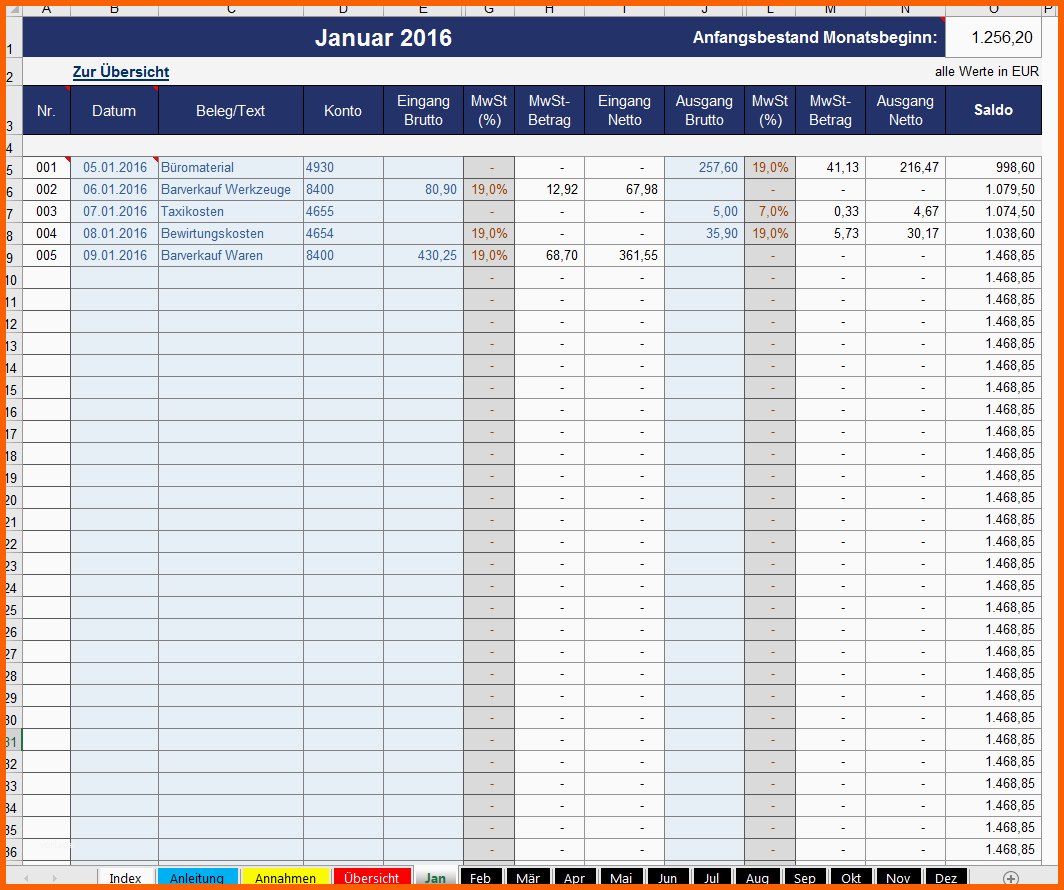The height and width of the screenshot is (890, 1064).
Task: Click the previous sheet scroll arrow
Action: pyautogui.click(x=27, y=878)
